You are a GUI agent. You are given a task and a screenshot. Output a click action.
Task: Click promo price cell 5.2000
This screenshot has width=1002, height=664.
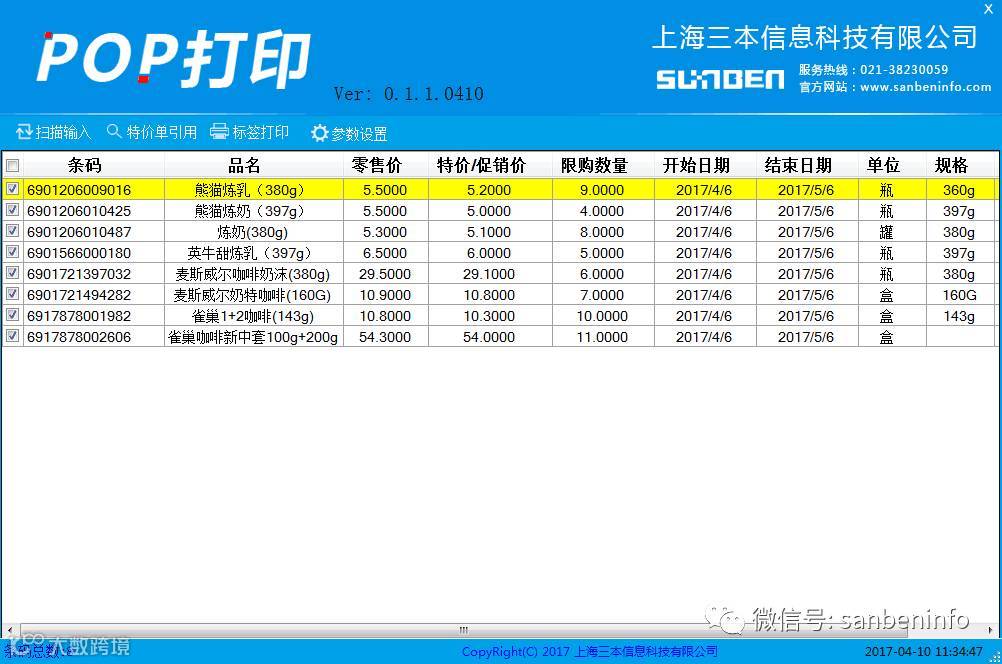click(x=489, y=190)
